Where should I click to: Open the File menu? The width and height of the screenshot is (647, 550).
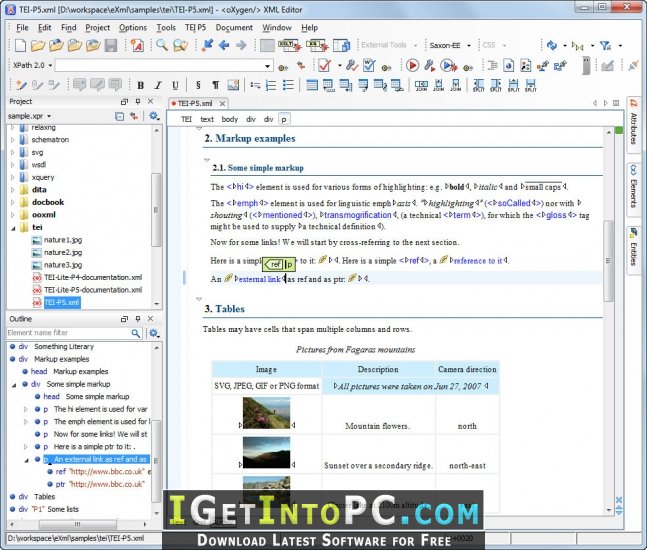coord(22,28)
